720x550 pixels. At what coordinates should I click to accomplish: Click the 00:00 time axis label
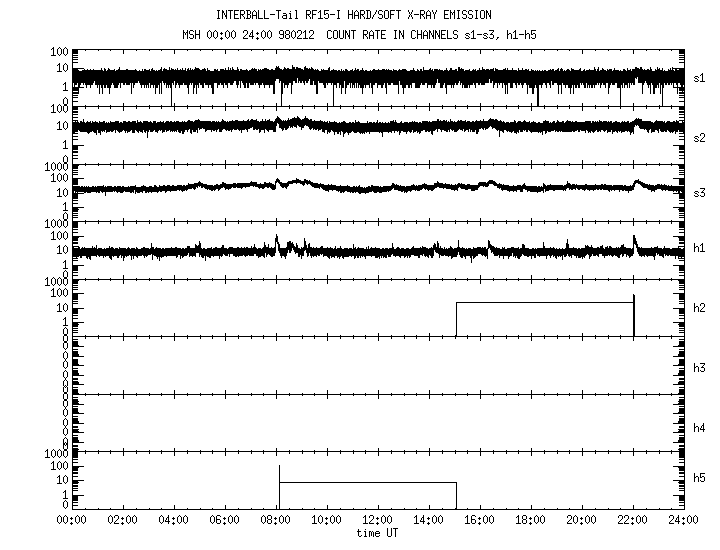click(x=71, y=520)
